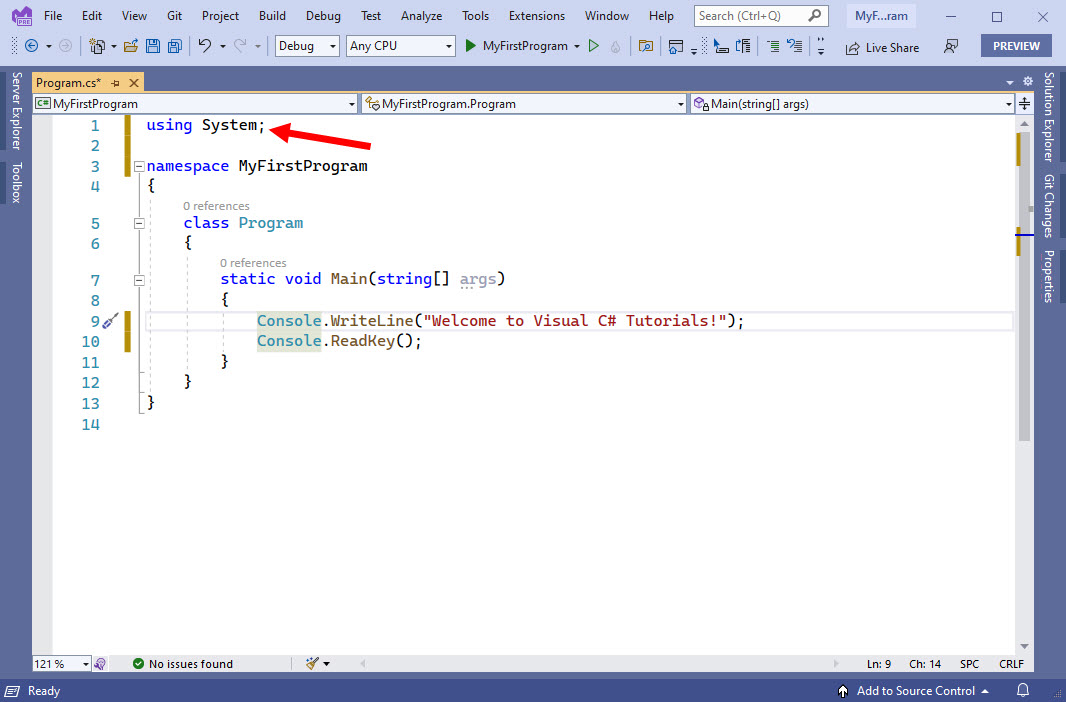Collapse the Program class code block

(x=139, y=223)
